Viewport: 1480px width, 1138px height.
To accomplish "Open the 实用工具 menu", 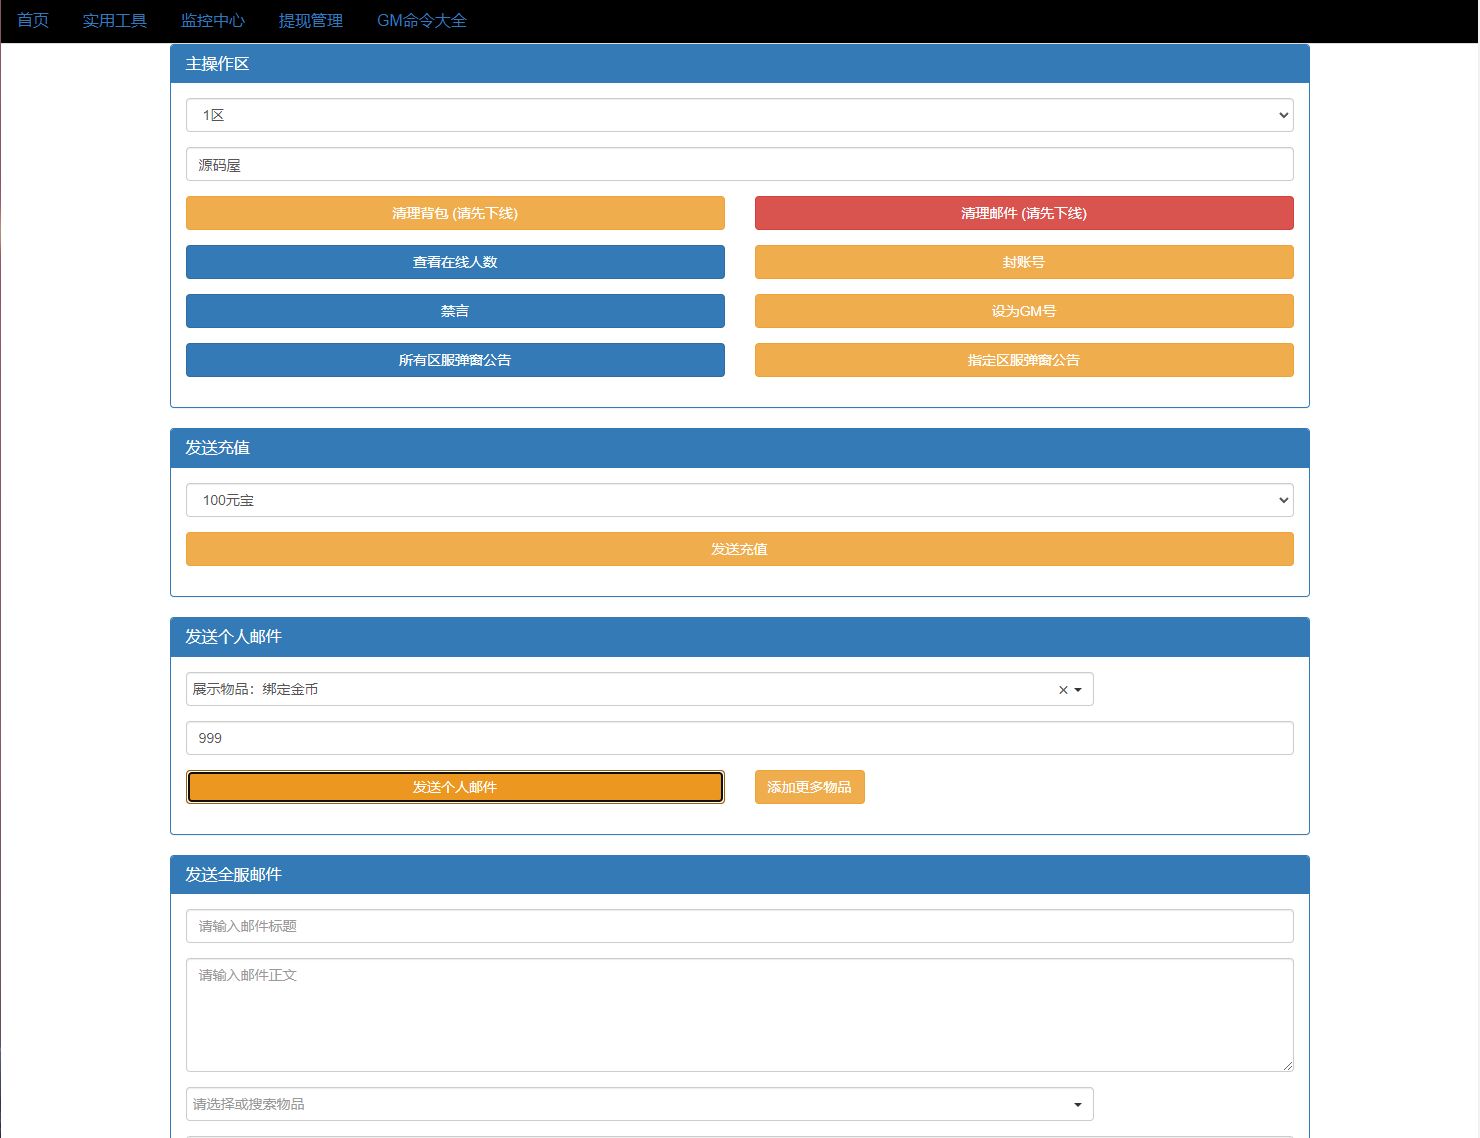I will (x=115, y=21).
